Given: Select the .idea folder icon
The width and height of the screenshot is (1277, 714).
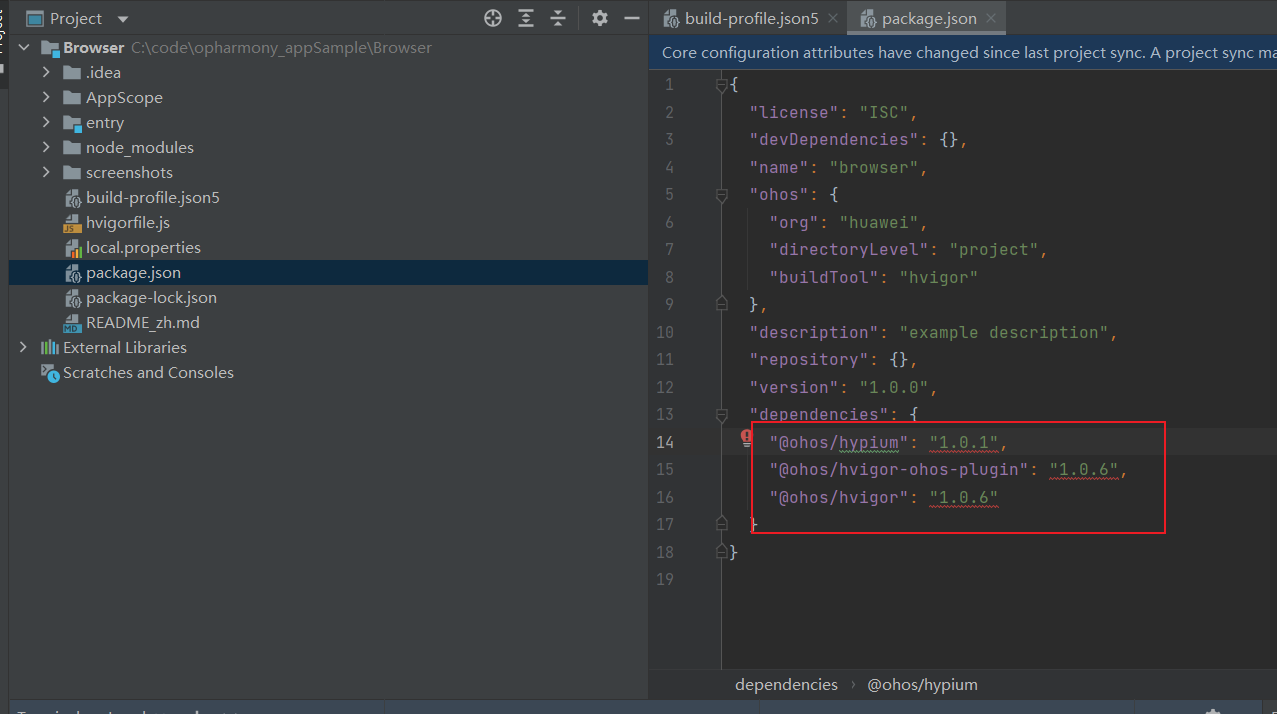Looking at the screenshot, I should (71, 72).
